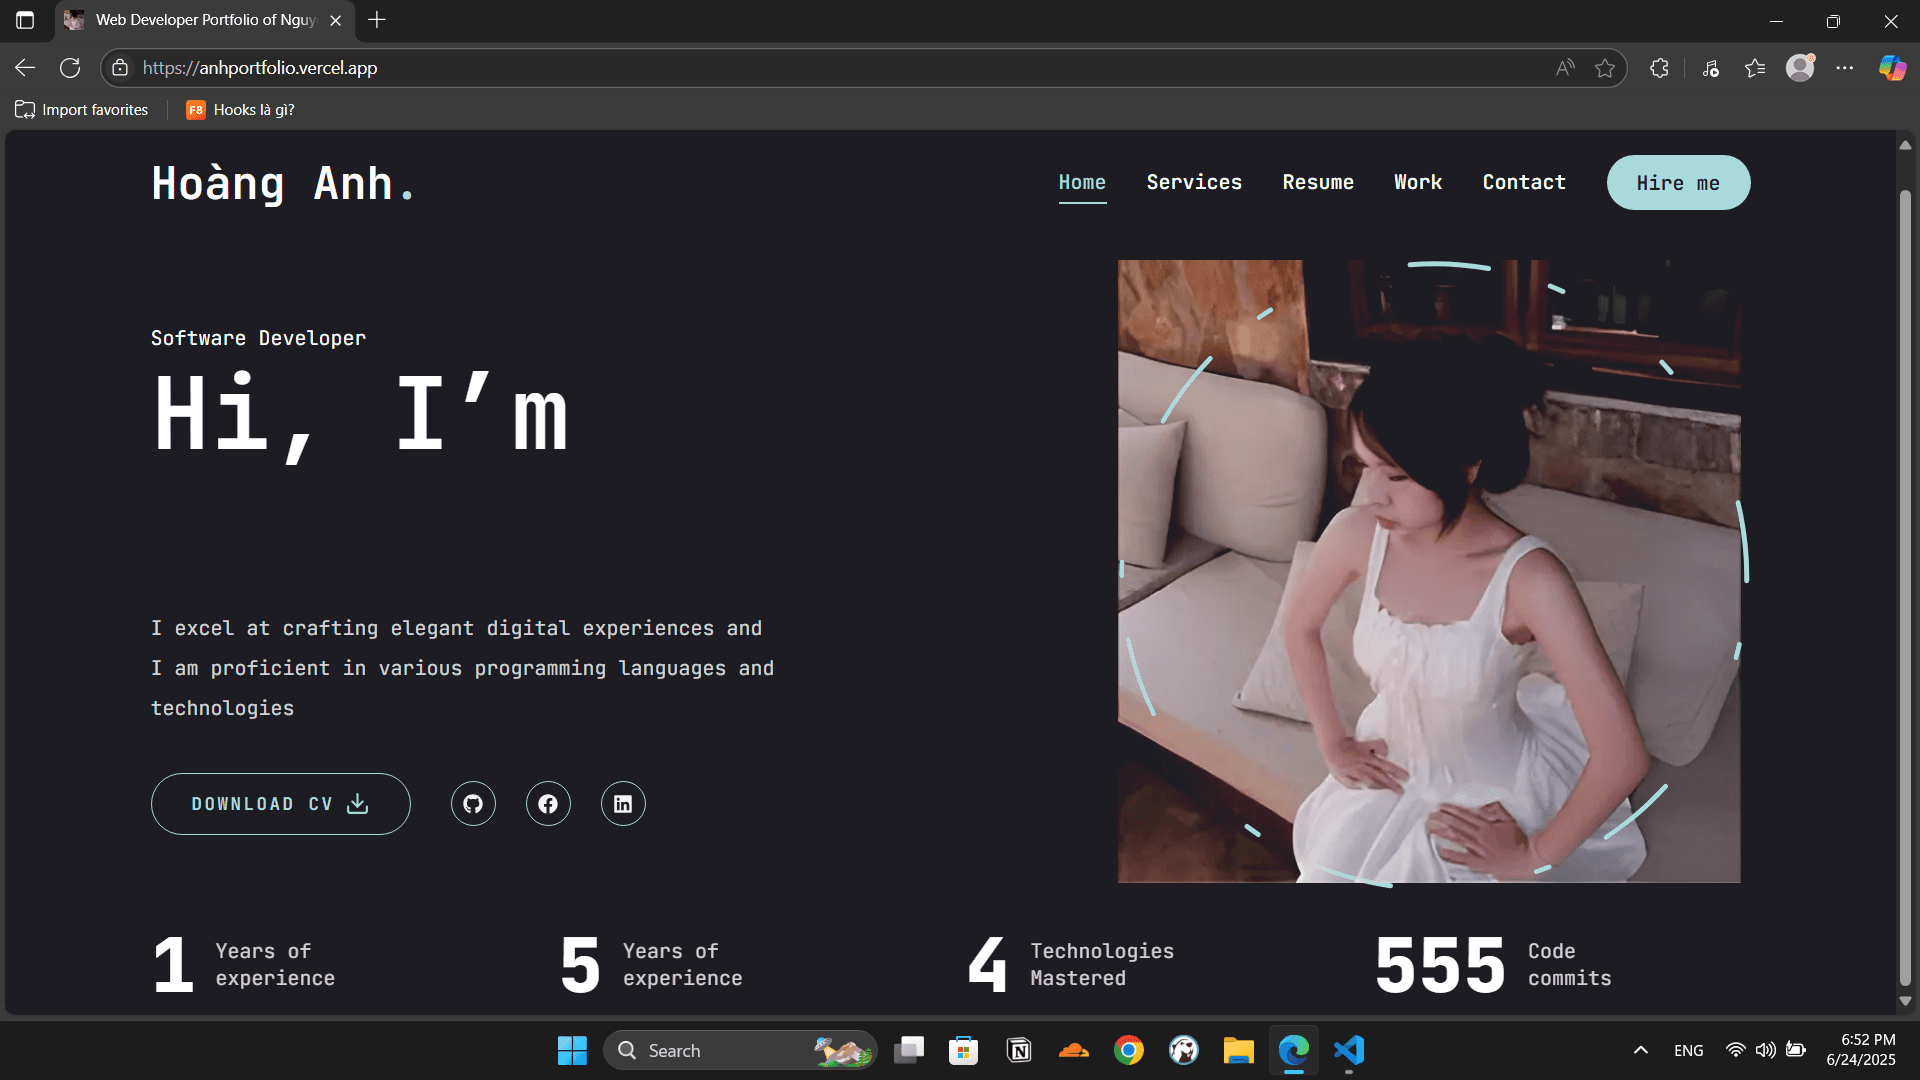Click the Hire me button

point(1678,183)
